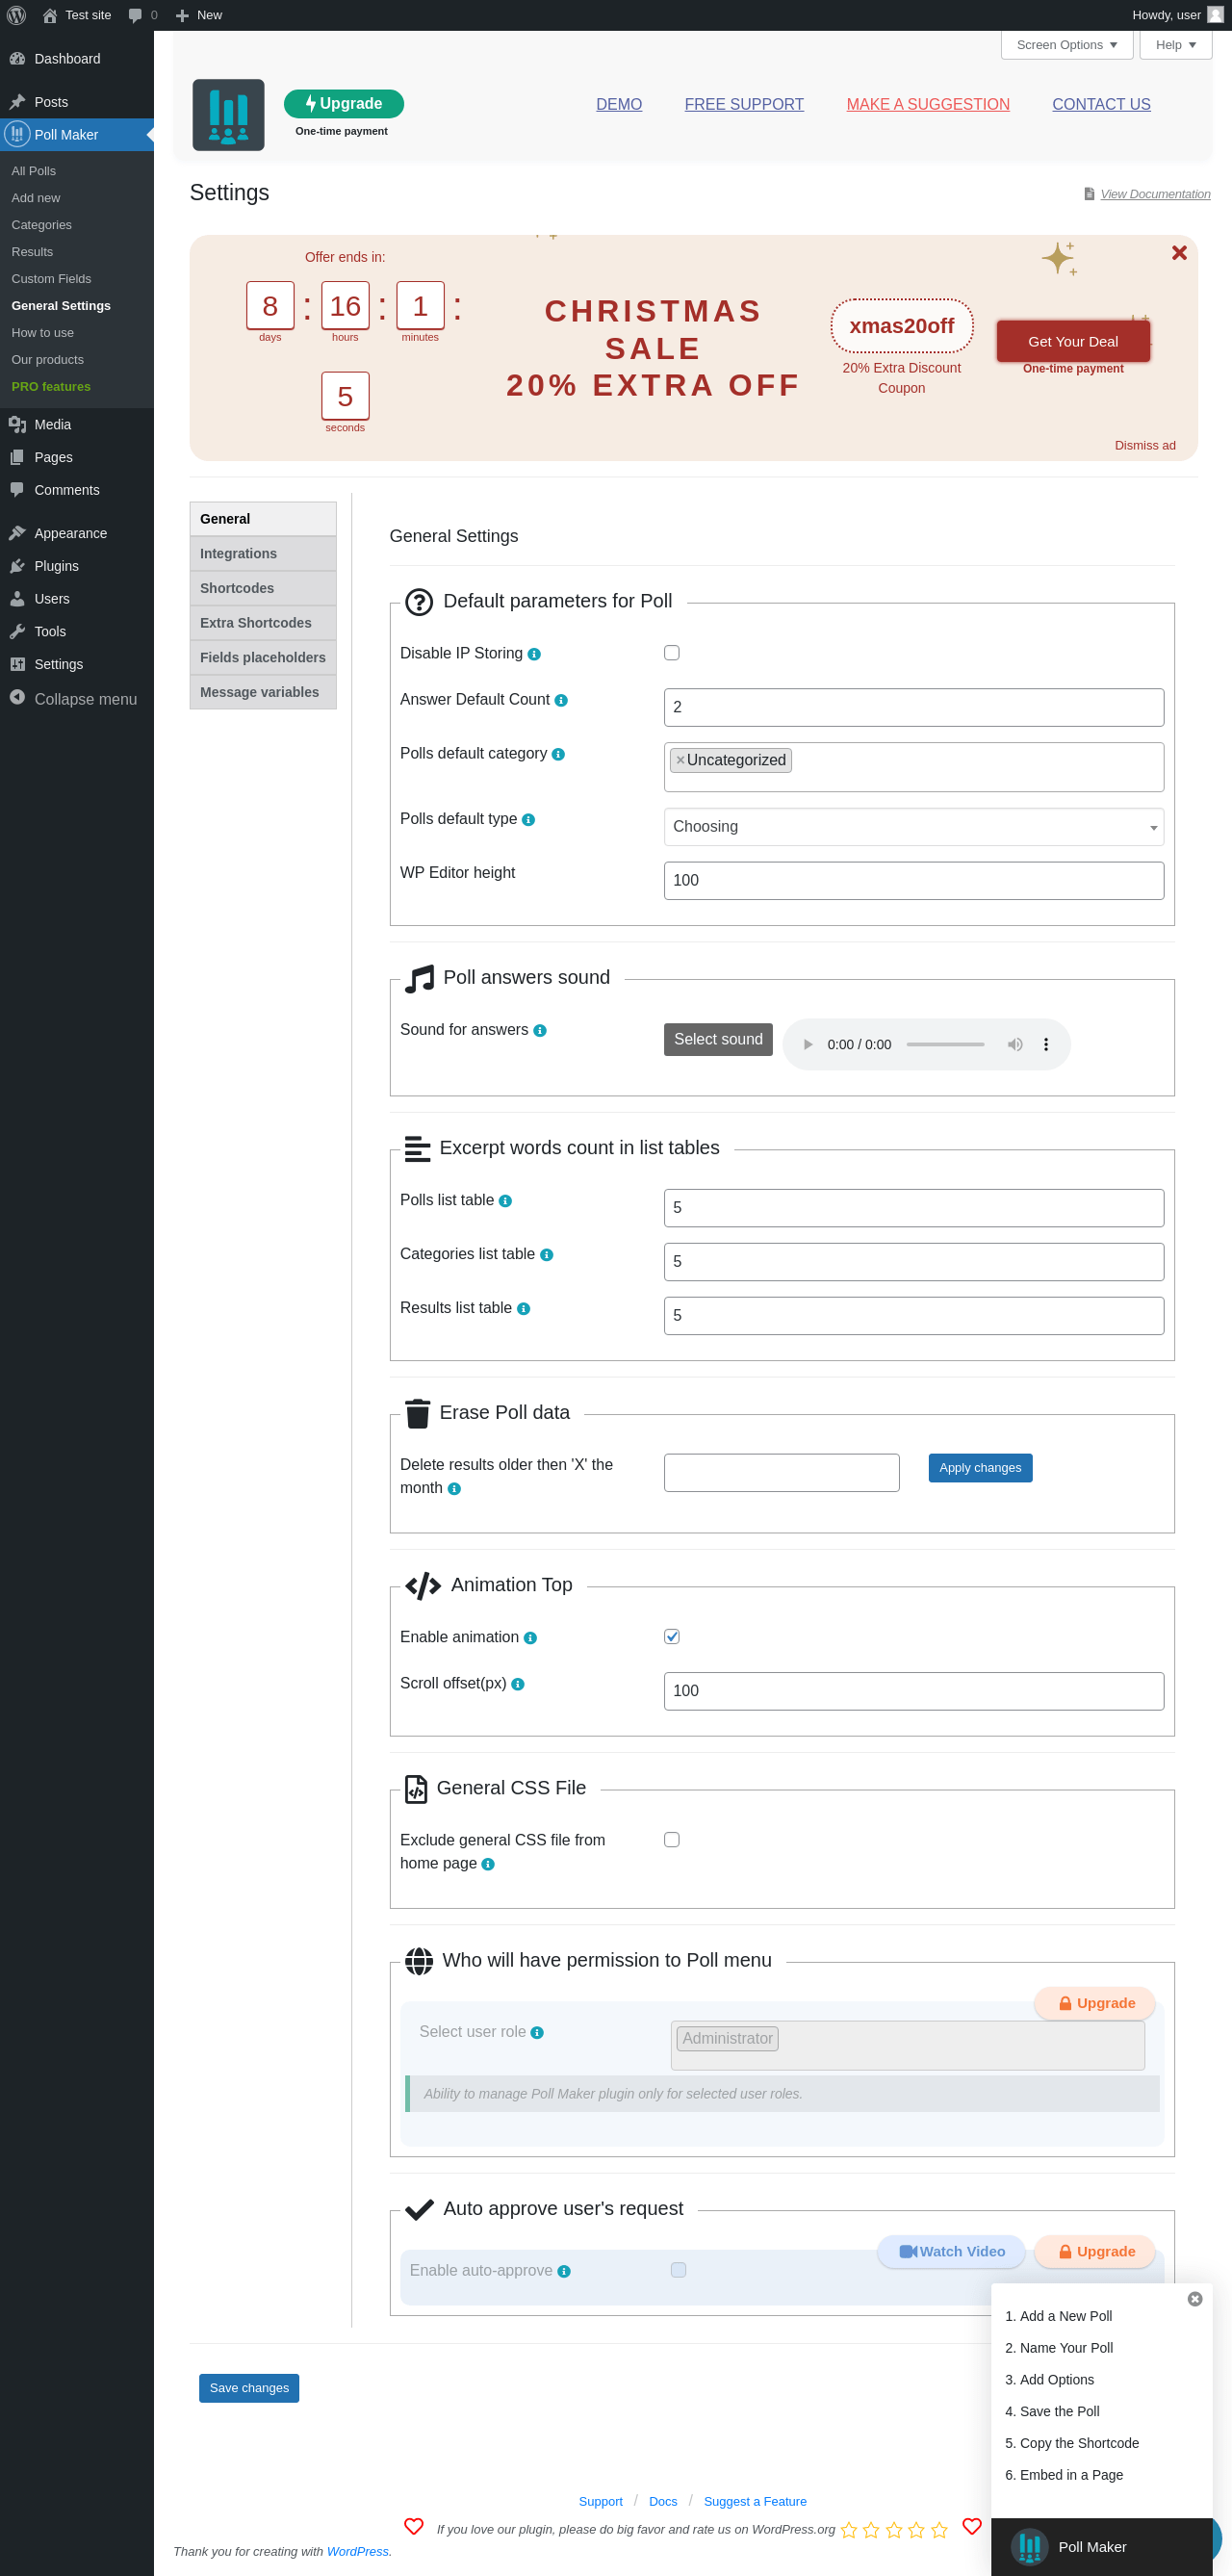Check Exclude general CSS file checkbox
The image size is (1232, 2576).
point(672,1839)
